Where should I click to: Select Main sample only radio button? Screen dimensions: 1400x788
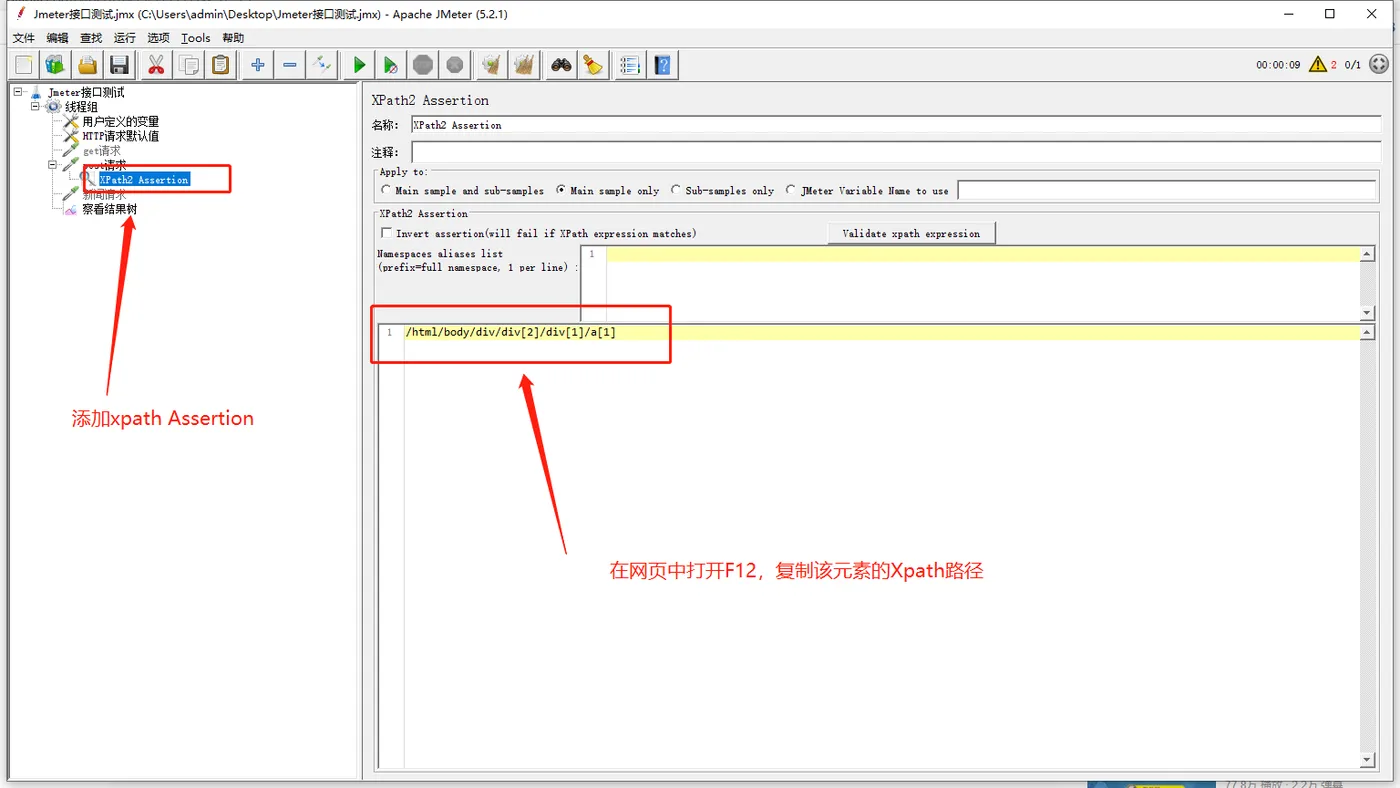click(561, 190)
